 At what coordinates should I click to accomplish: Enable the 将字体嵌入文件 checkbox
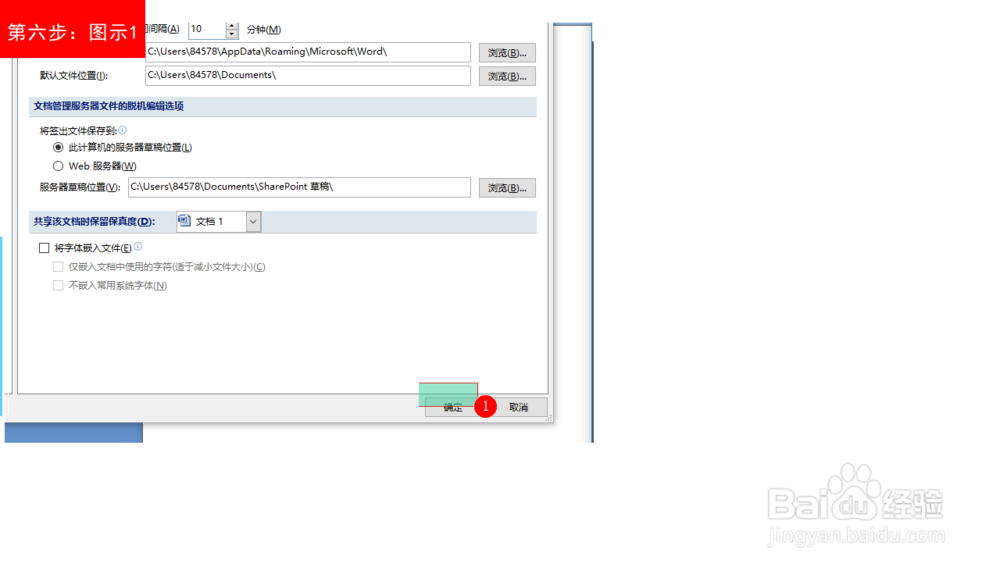pos(44,248)
